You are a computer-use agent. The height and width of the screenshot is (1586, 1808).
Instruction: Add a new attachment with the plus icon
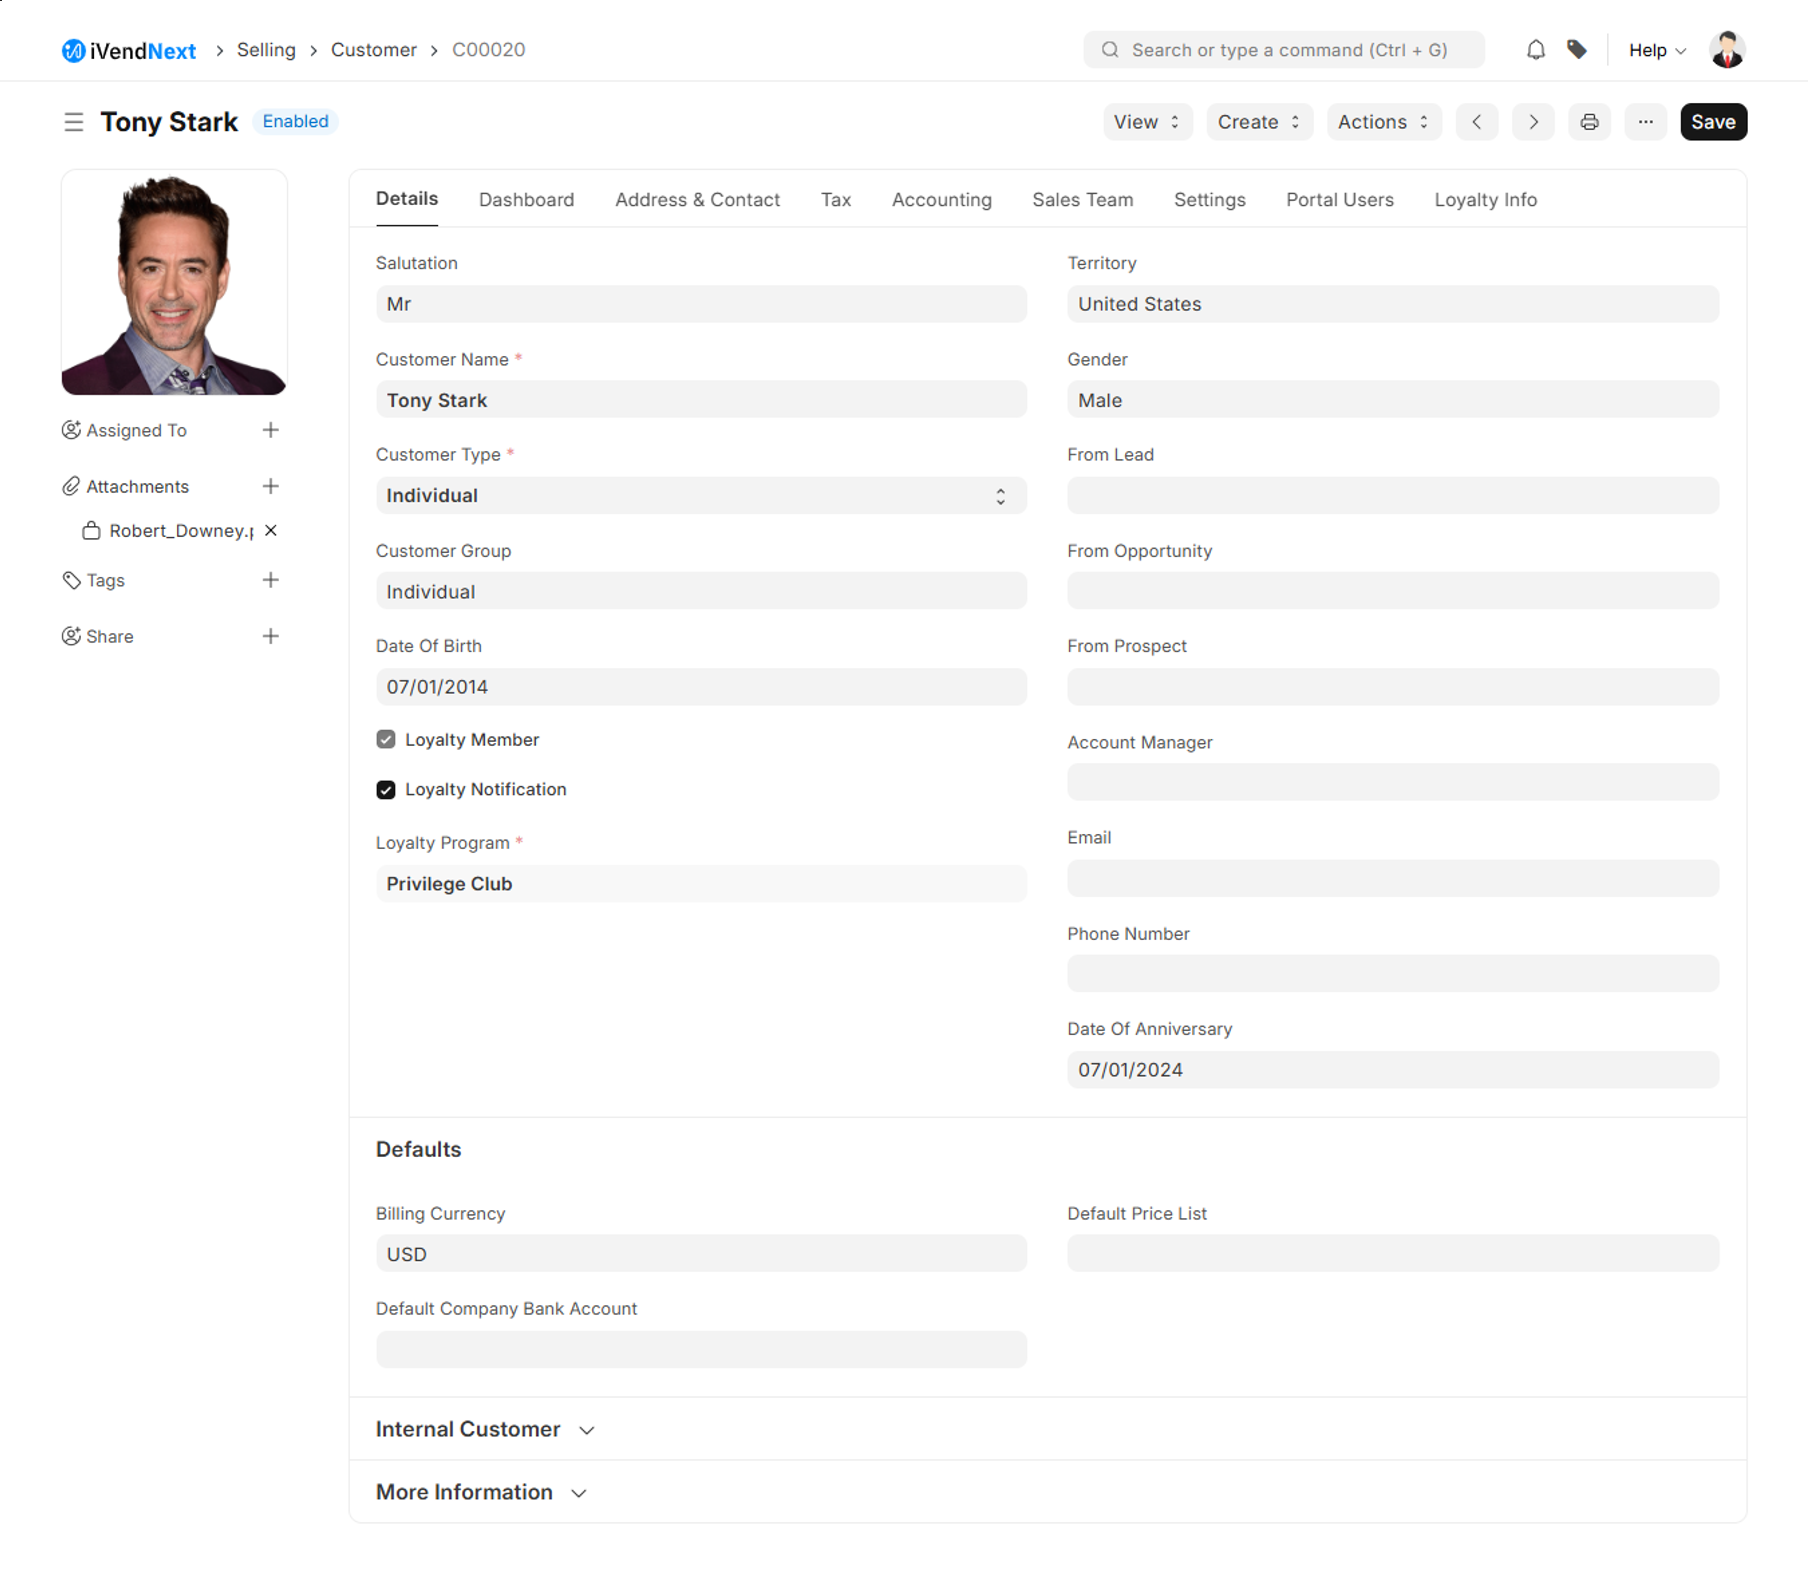tap(271, 486)
